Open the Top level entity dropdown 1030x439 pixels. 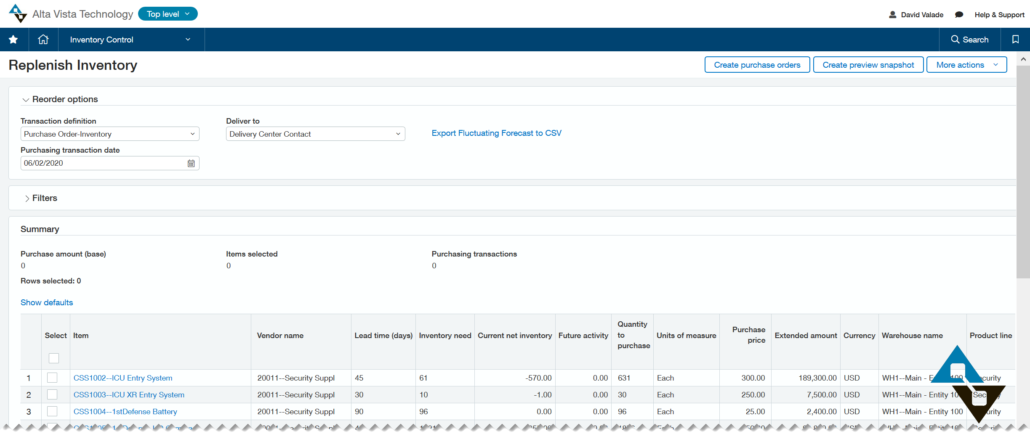[168, 14]
